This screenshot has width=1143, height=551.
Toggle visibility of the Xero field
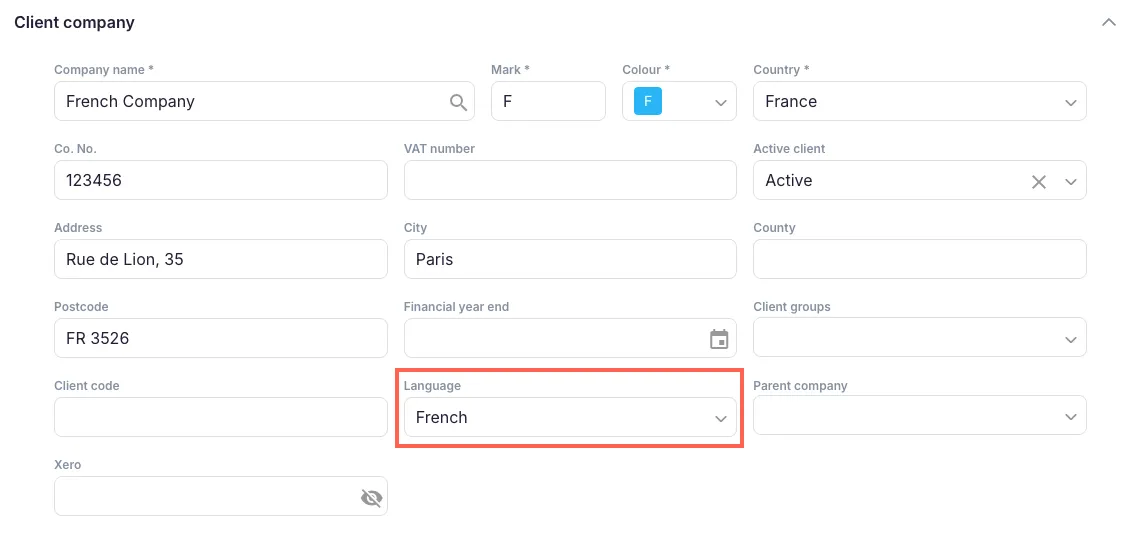(x=372, y=497)
